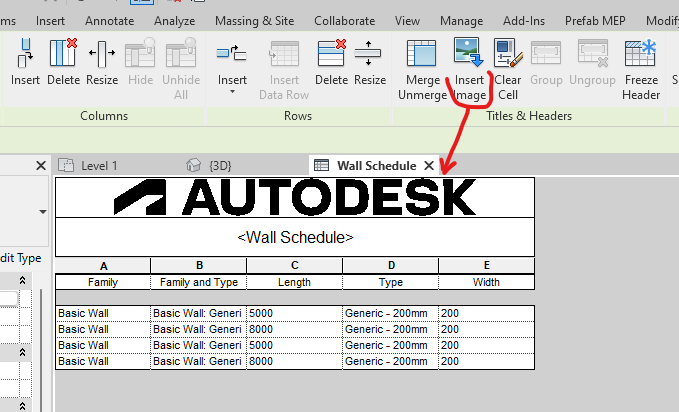
Task: Click the Width header cell
Action: (486, 282)
